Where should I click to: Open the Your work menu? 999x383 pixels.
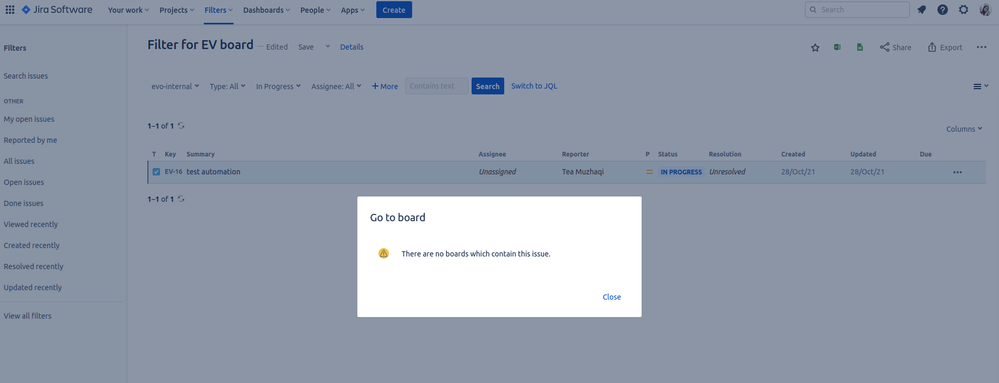tap(128, 10)
